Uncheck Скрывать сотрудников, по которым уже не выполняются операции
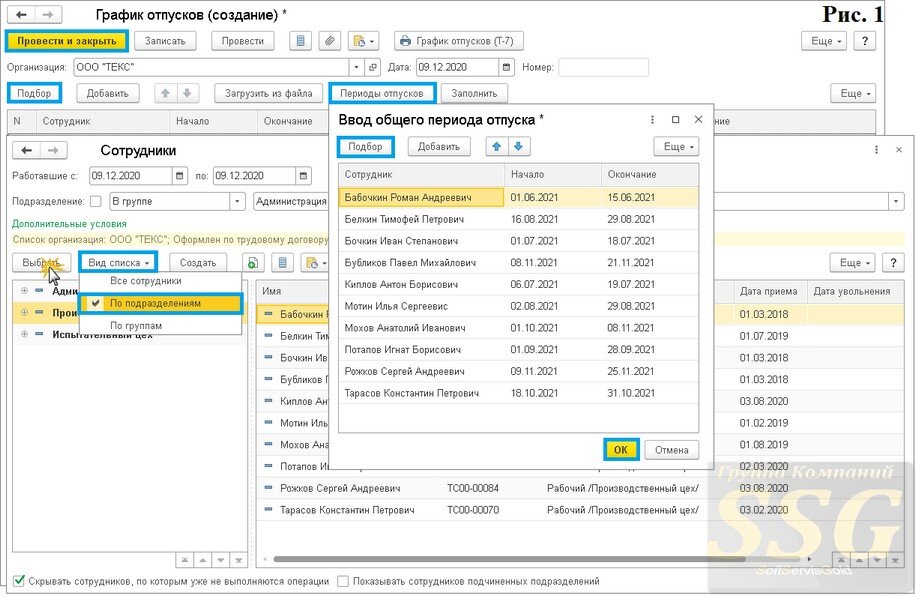This screenshot has width=916, height=596. 19,581
